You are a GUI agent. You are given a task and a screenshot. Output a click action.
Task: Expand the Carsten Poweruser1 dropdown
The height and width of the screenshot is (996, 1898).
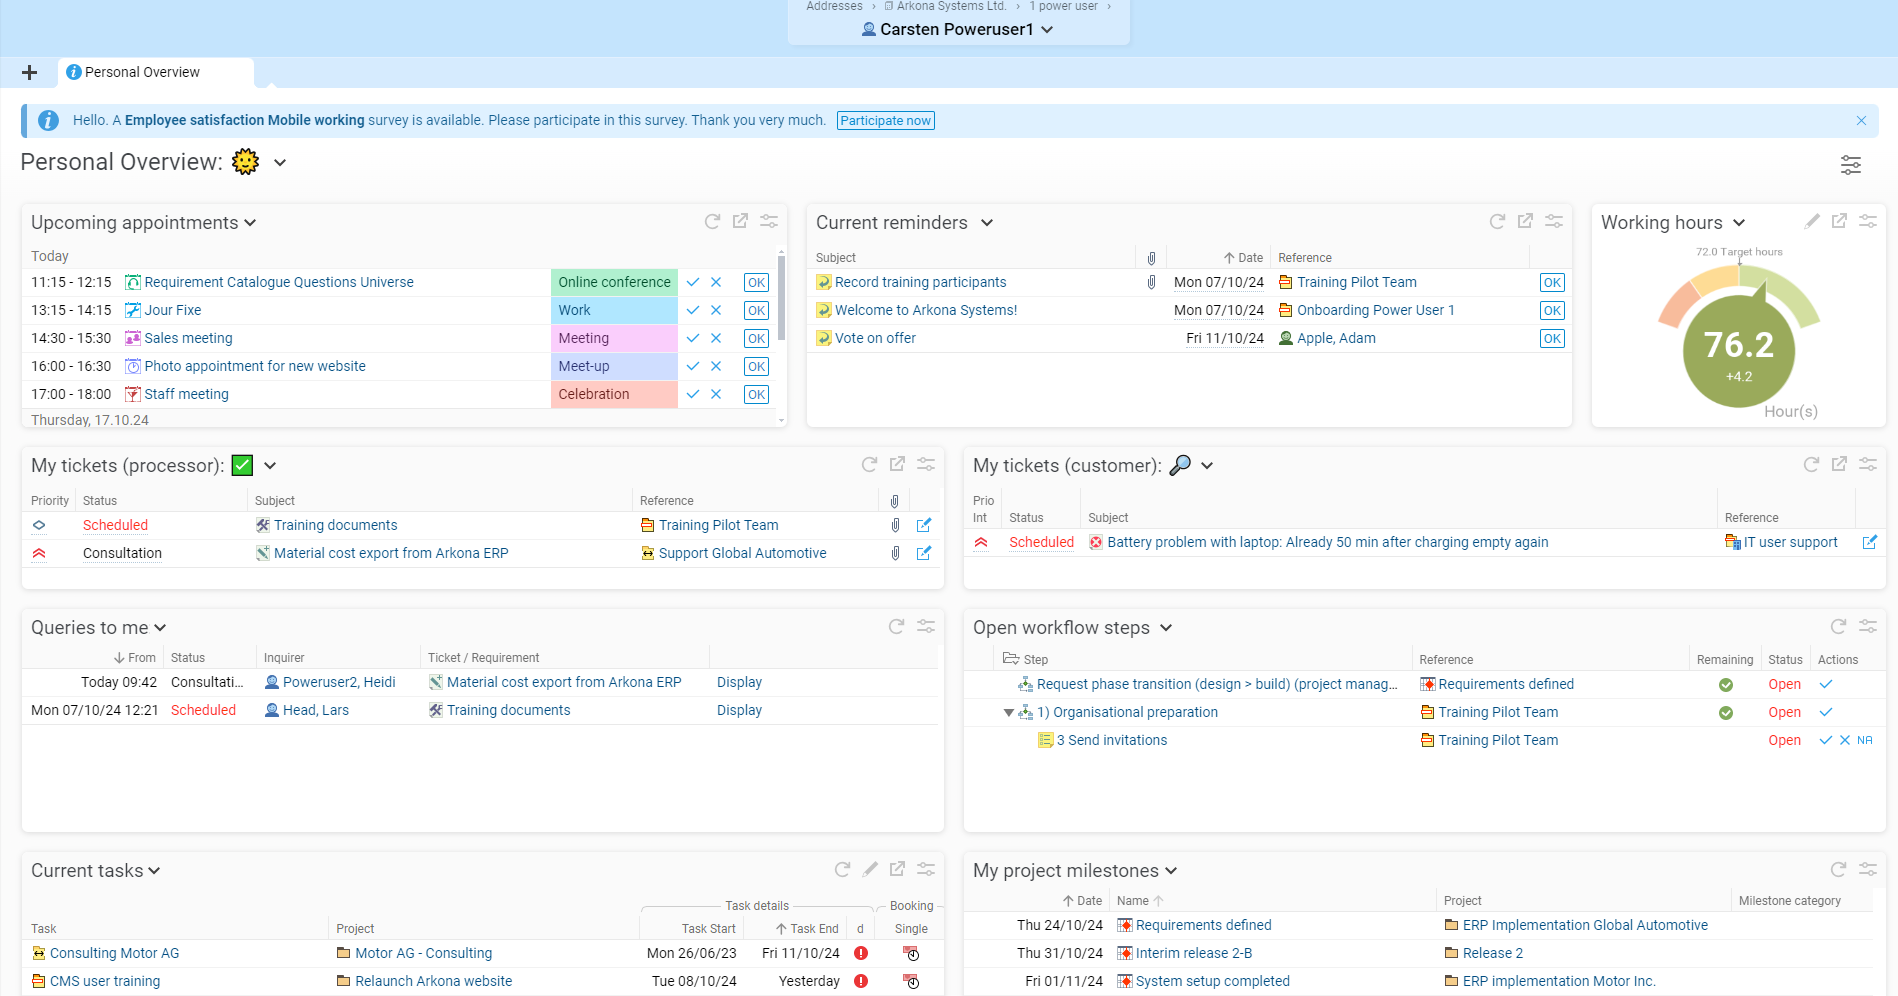1047,29
